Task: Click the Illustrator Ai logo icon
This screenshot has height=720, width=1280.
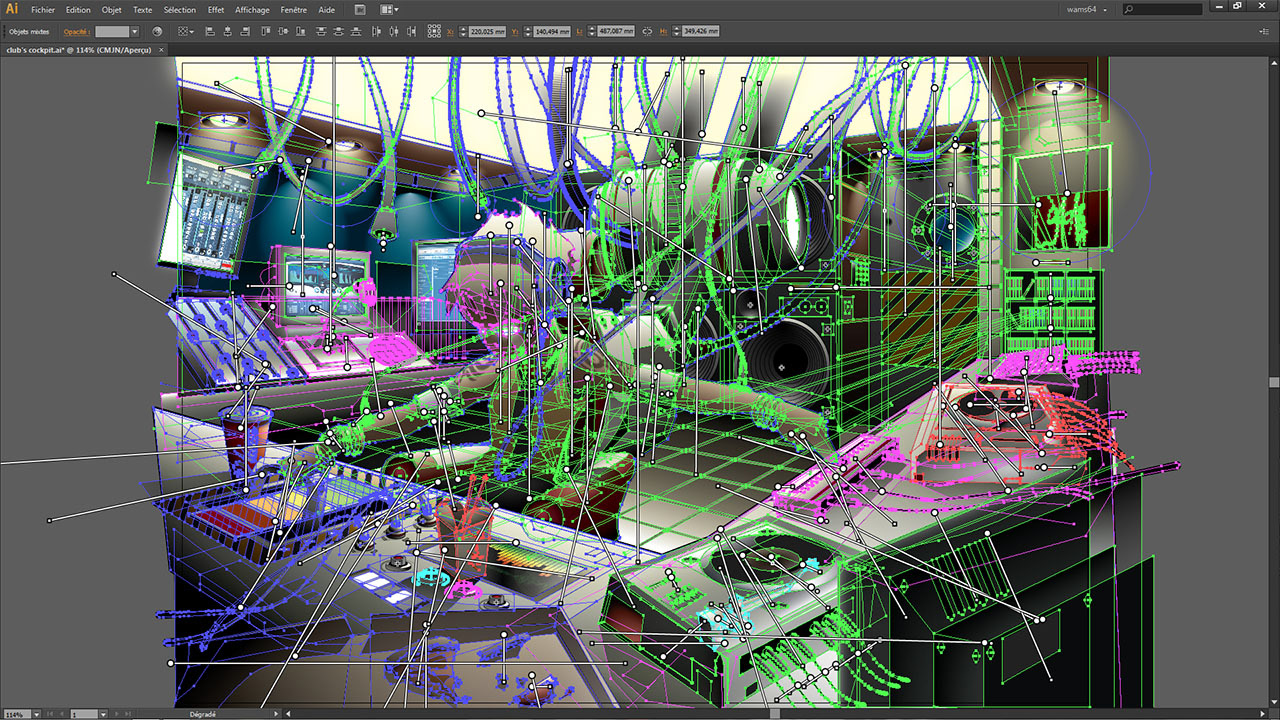Action: point(12,9)
